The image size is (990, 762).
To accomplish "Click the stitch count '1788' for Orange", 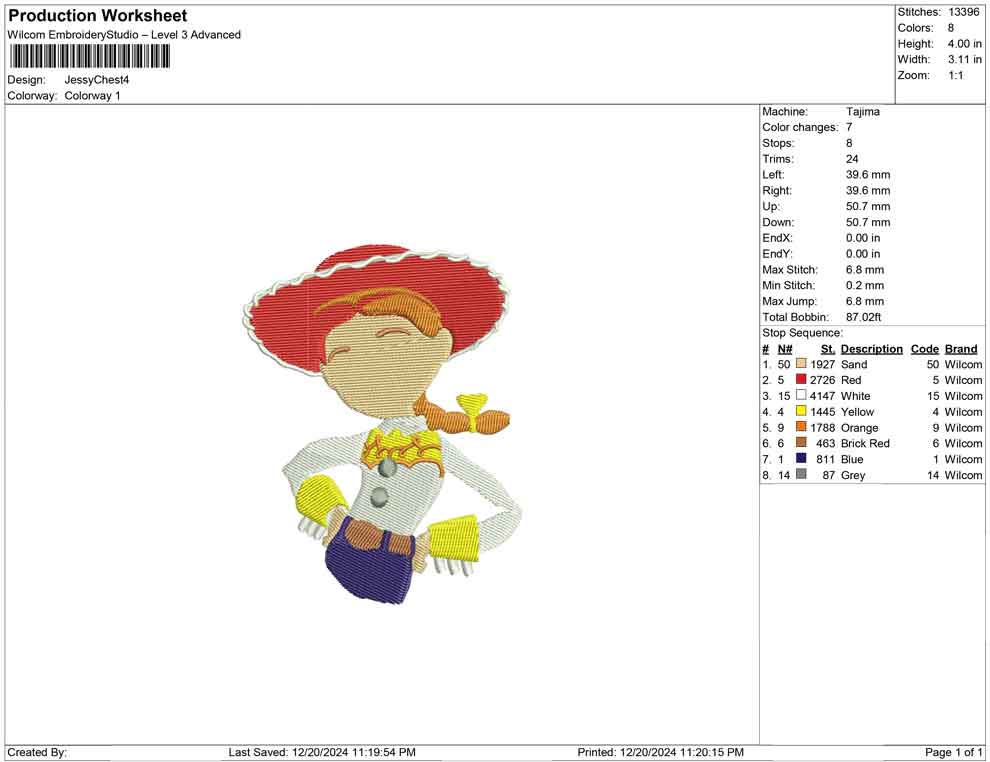I will coord(823,427).
